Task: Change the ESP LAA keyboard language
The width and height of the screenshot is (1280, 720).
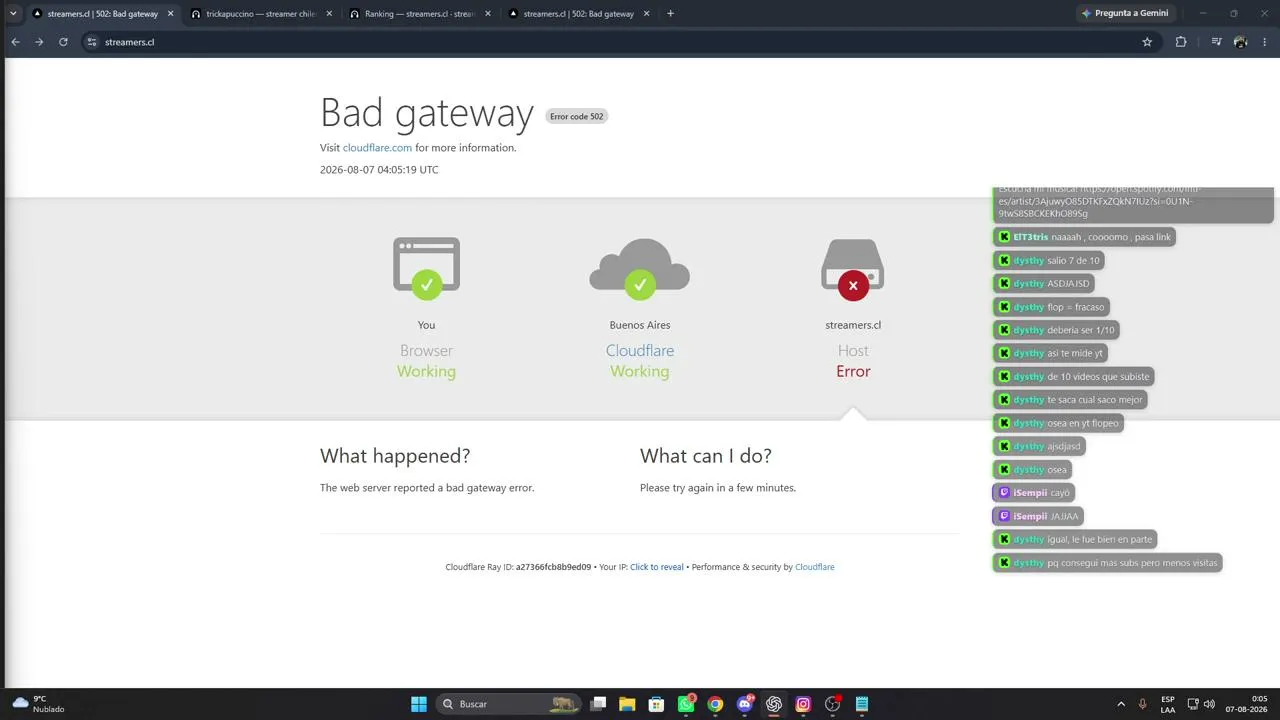Action: pyautogui.click(x=1168, y=704)
